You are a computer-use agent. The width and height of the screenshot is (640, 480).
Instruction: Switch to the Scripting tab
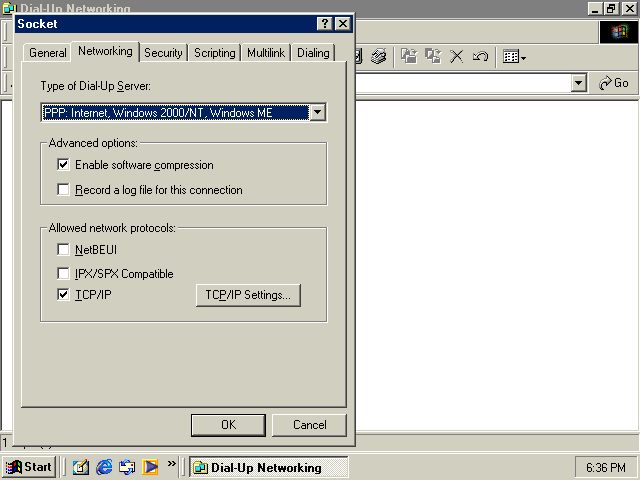tap(215, 53)
